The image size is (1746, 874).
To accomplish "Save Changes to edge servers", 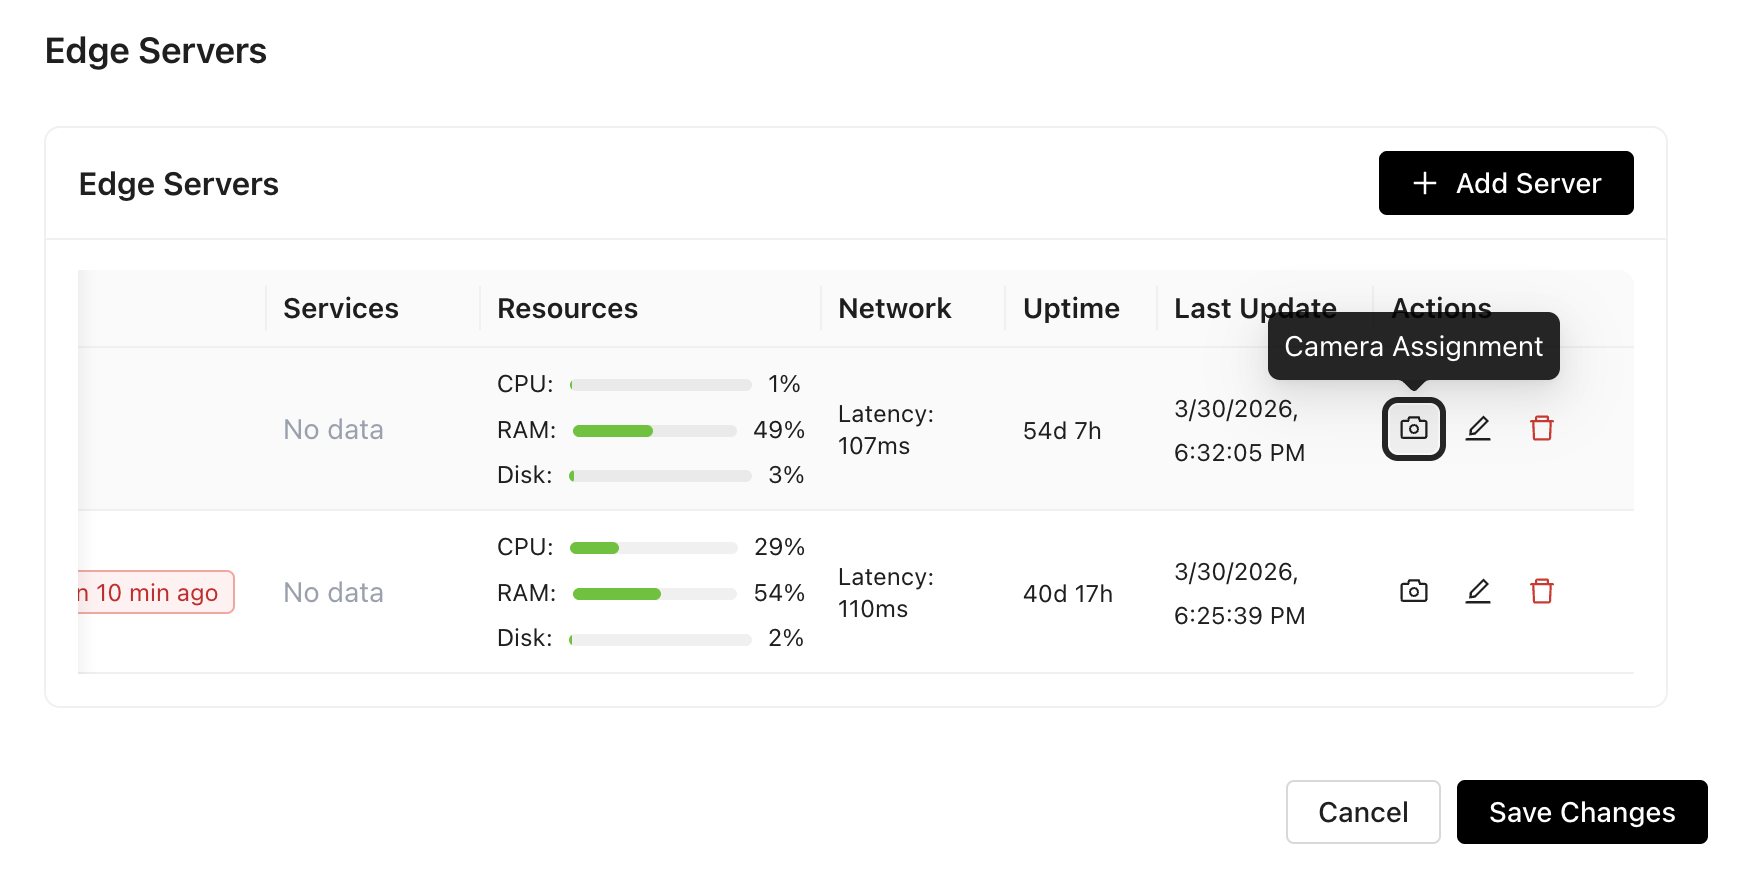I will tap(1581, 812).
